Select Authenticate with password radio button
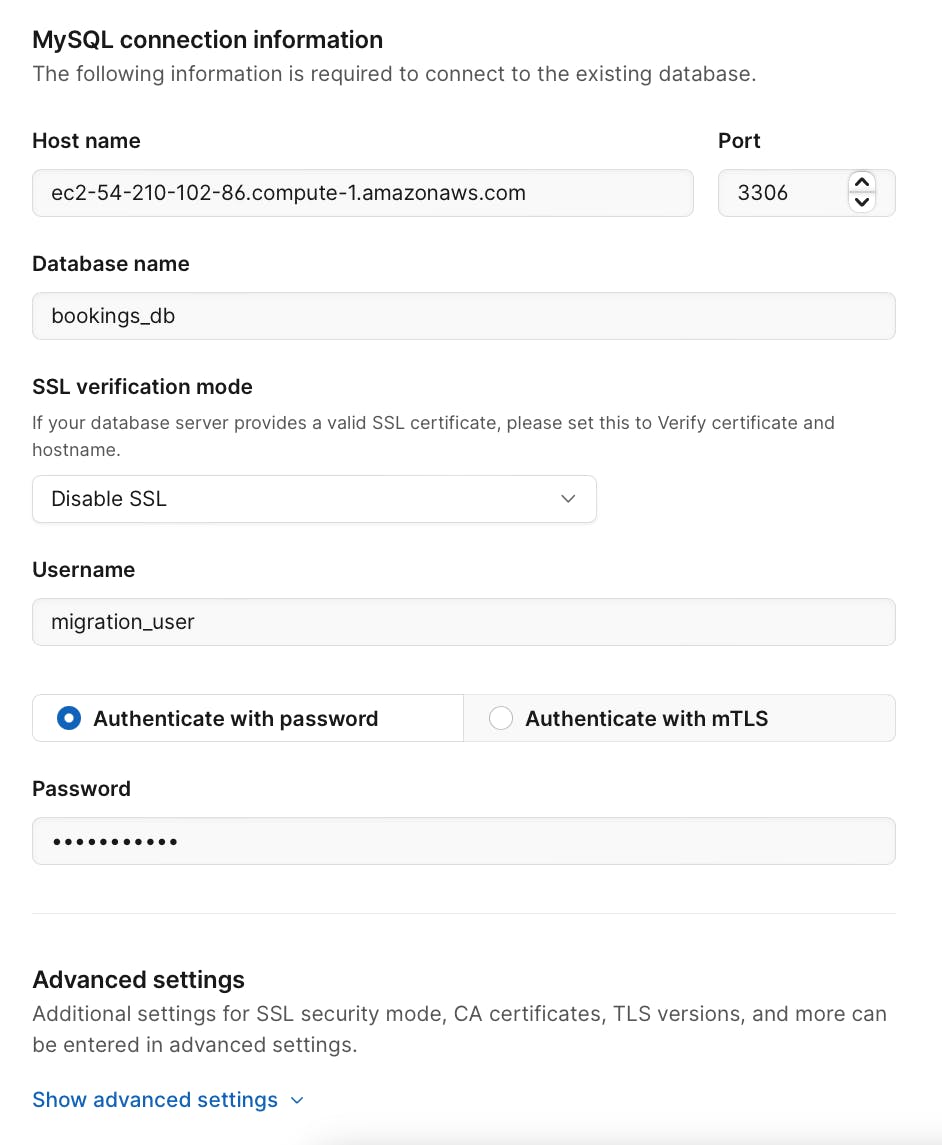The width and height of the screenshot is (942, 1145). pyautogui.click(x=69, y=718)
